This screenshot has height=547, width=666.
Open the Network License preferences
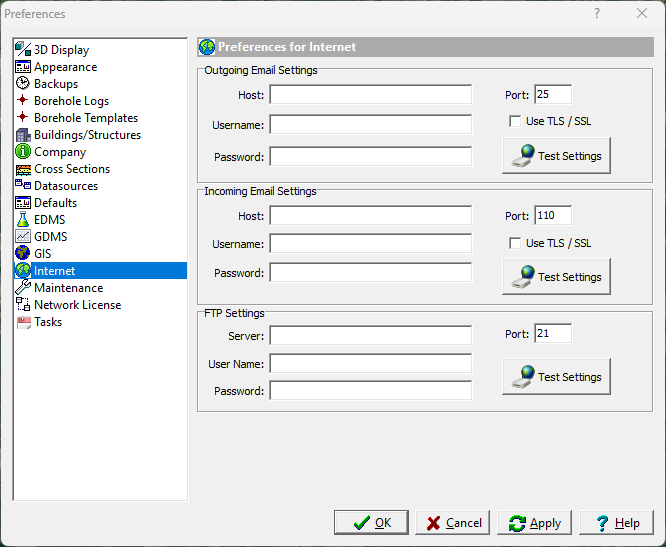tap(77, 305)
